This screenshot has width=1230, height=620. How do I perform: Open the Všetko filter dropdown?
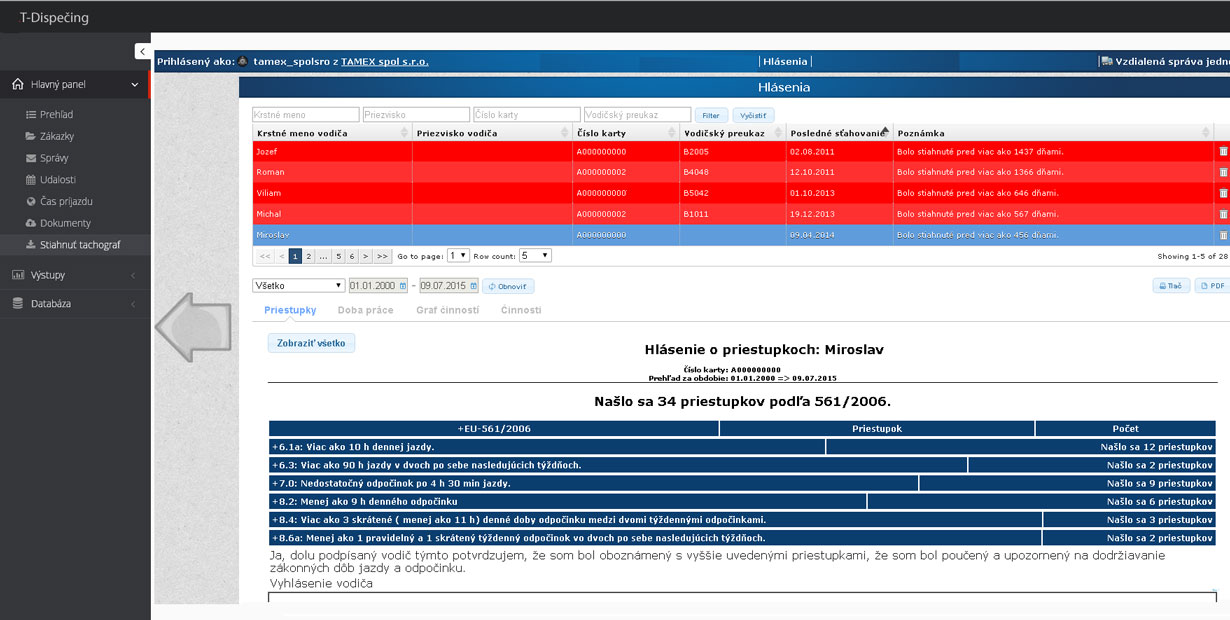click(298, 286)
